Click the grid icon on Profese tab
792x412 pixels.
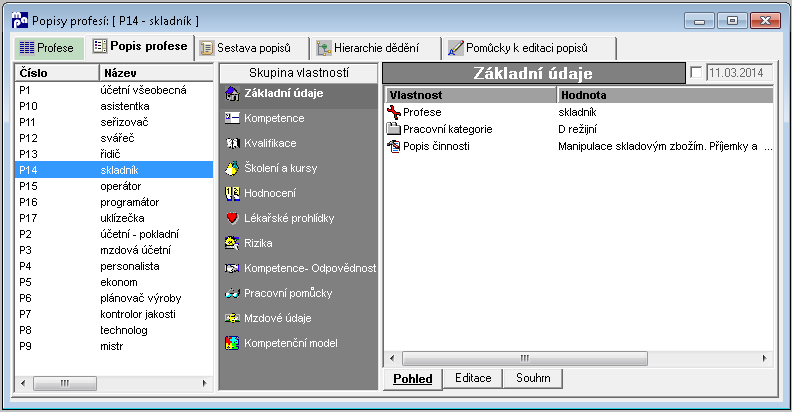coord(27,48)
